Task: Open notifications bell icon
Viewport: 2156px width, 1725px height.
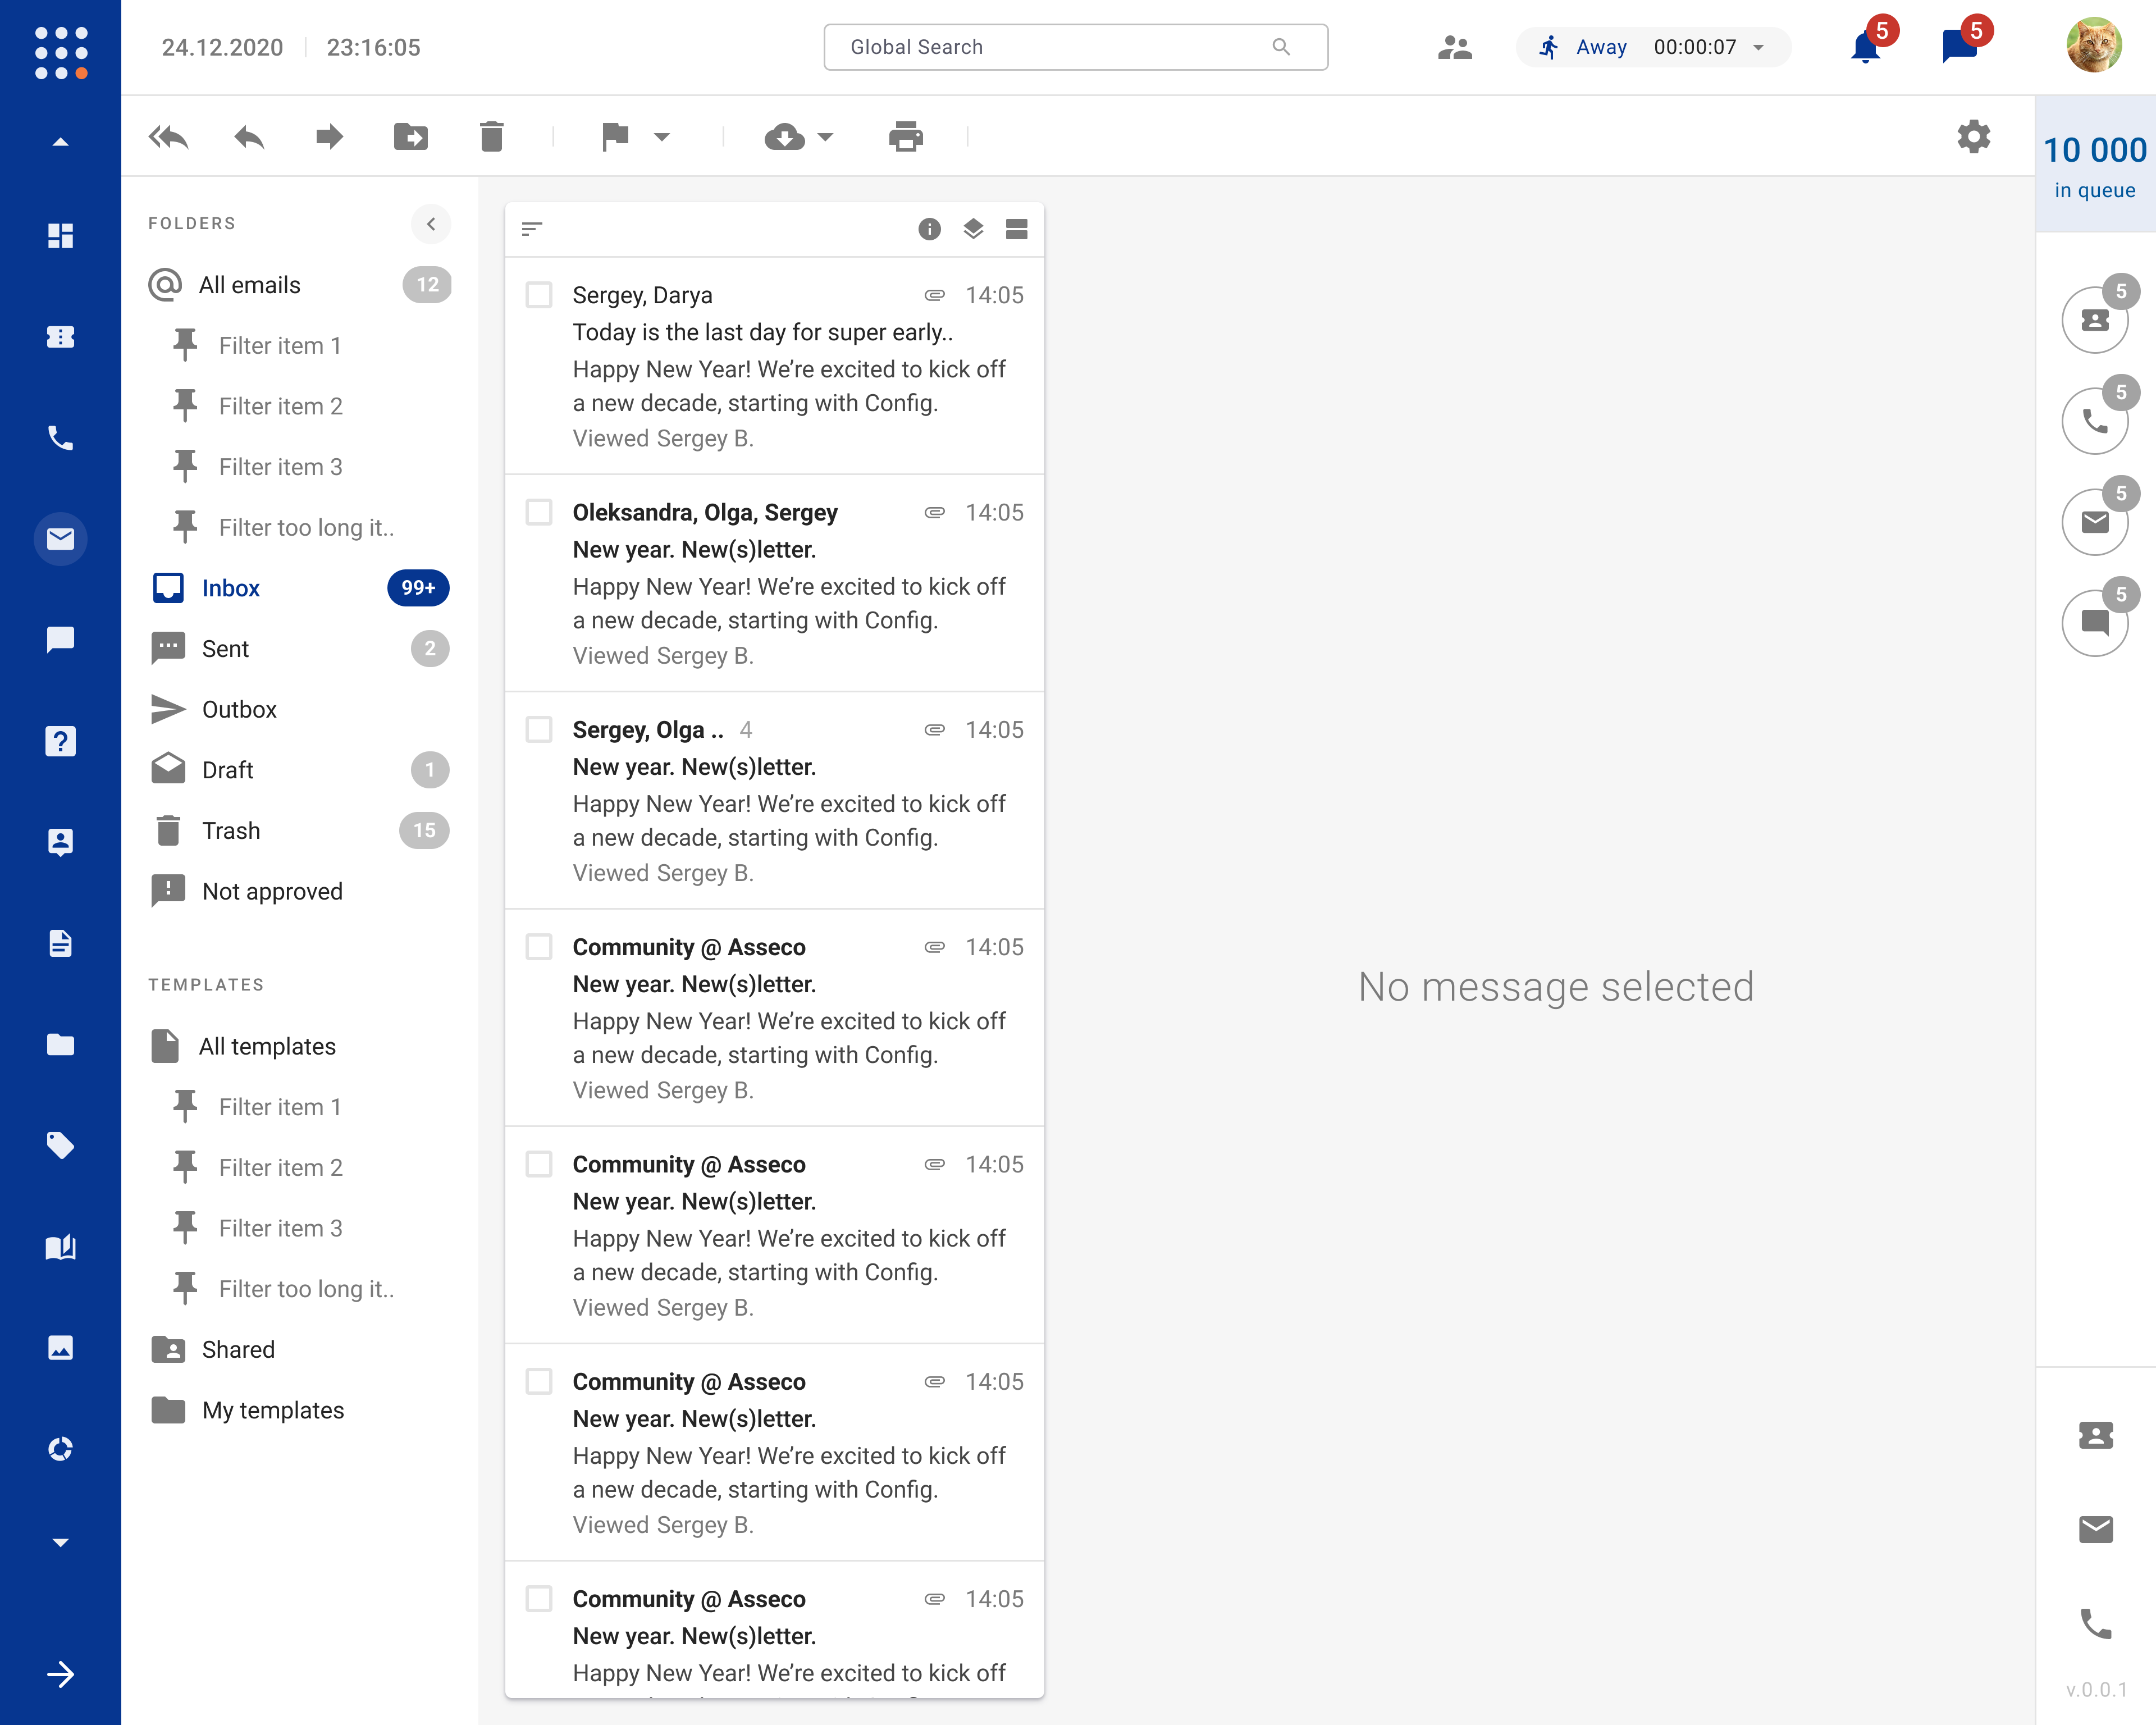Action: [1865, 47]
